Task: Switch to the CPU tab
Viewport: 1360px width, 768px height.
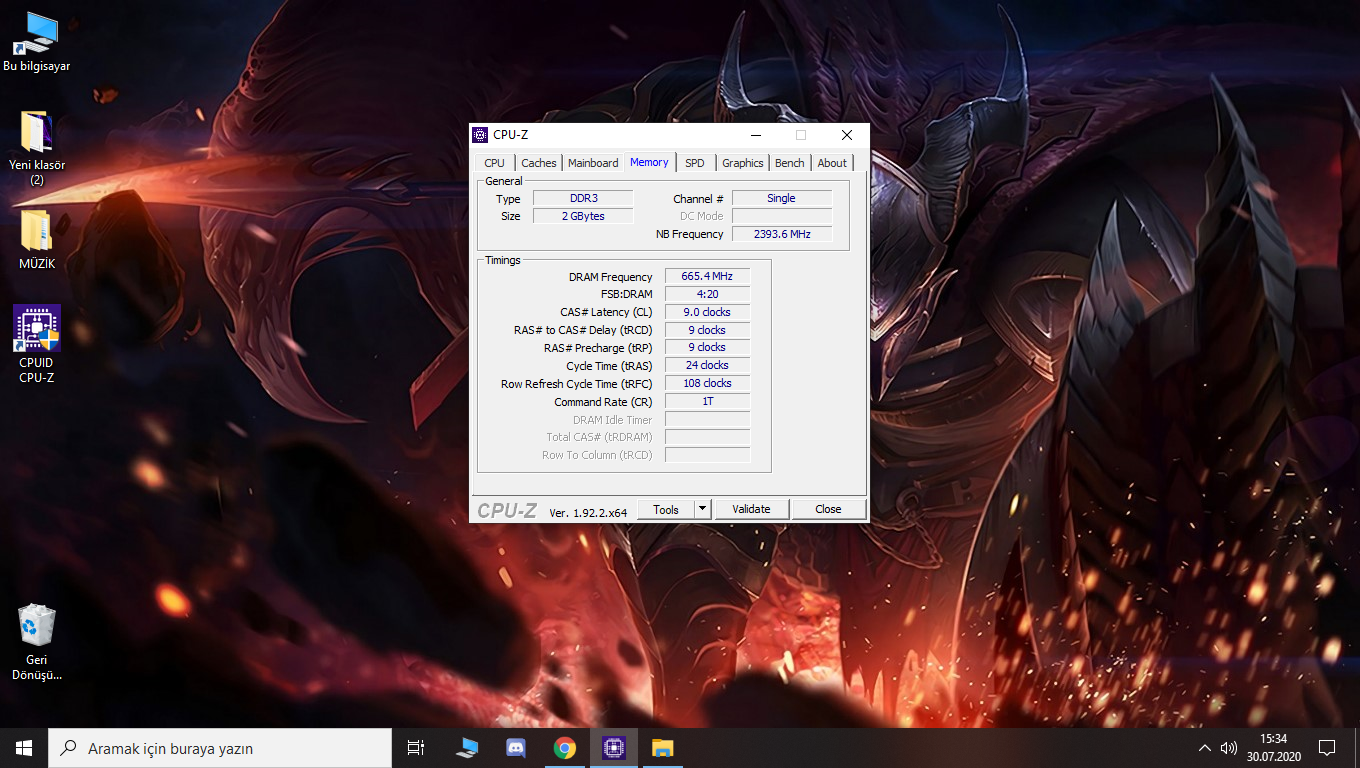Action: click(494, 163)
